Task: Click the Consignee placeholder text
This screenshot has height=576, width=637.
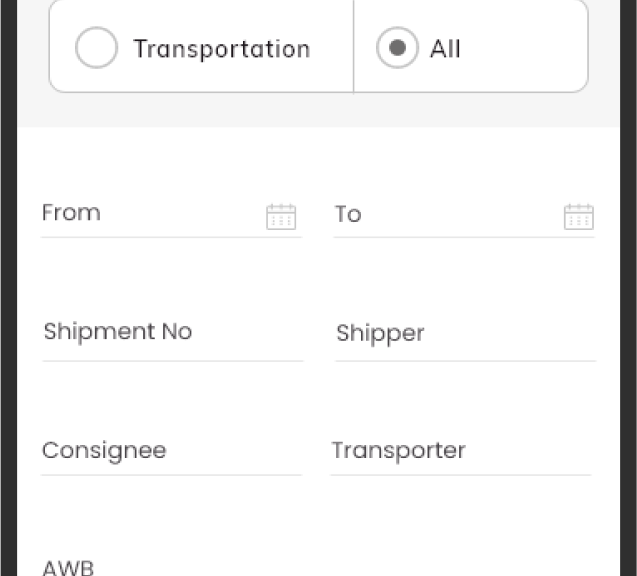Action: coord(104,451)
